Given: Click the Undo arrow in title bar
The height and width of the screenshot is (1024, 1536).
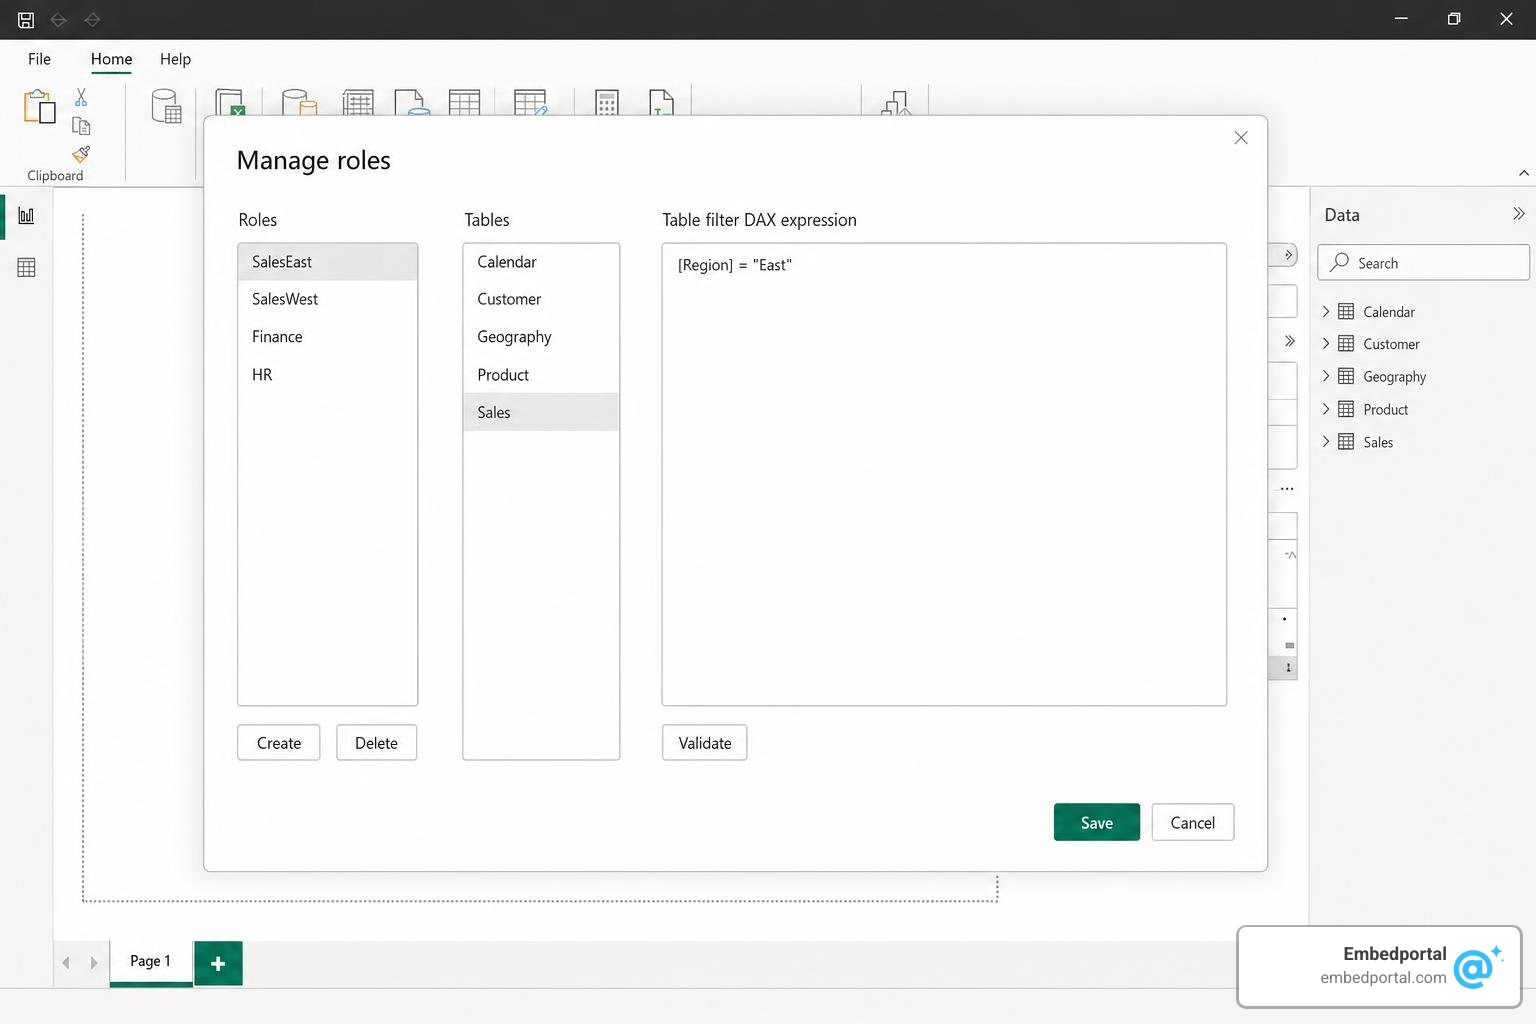Looking at the screenshot, I should [59, 19].
